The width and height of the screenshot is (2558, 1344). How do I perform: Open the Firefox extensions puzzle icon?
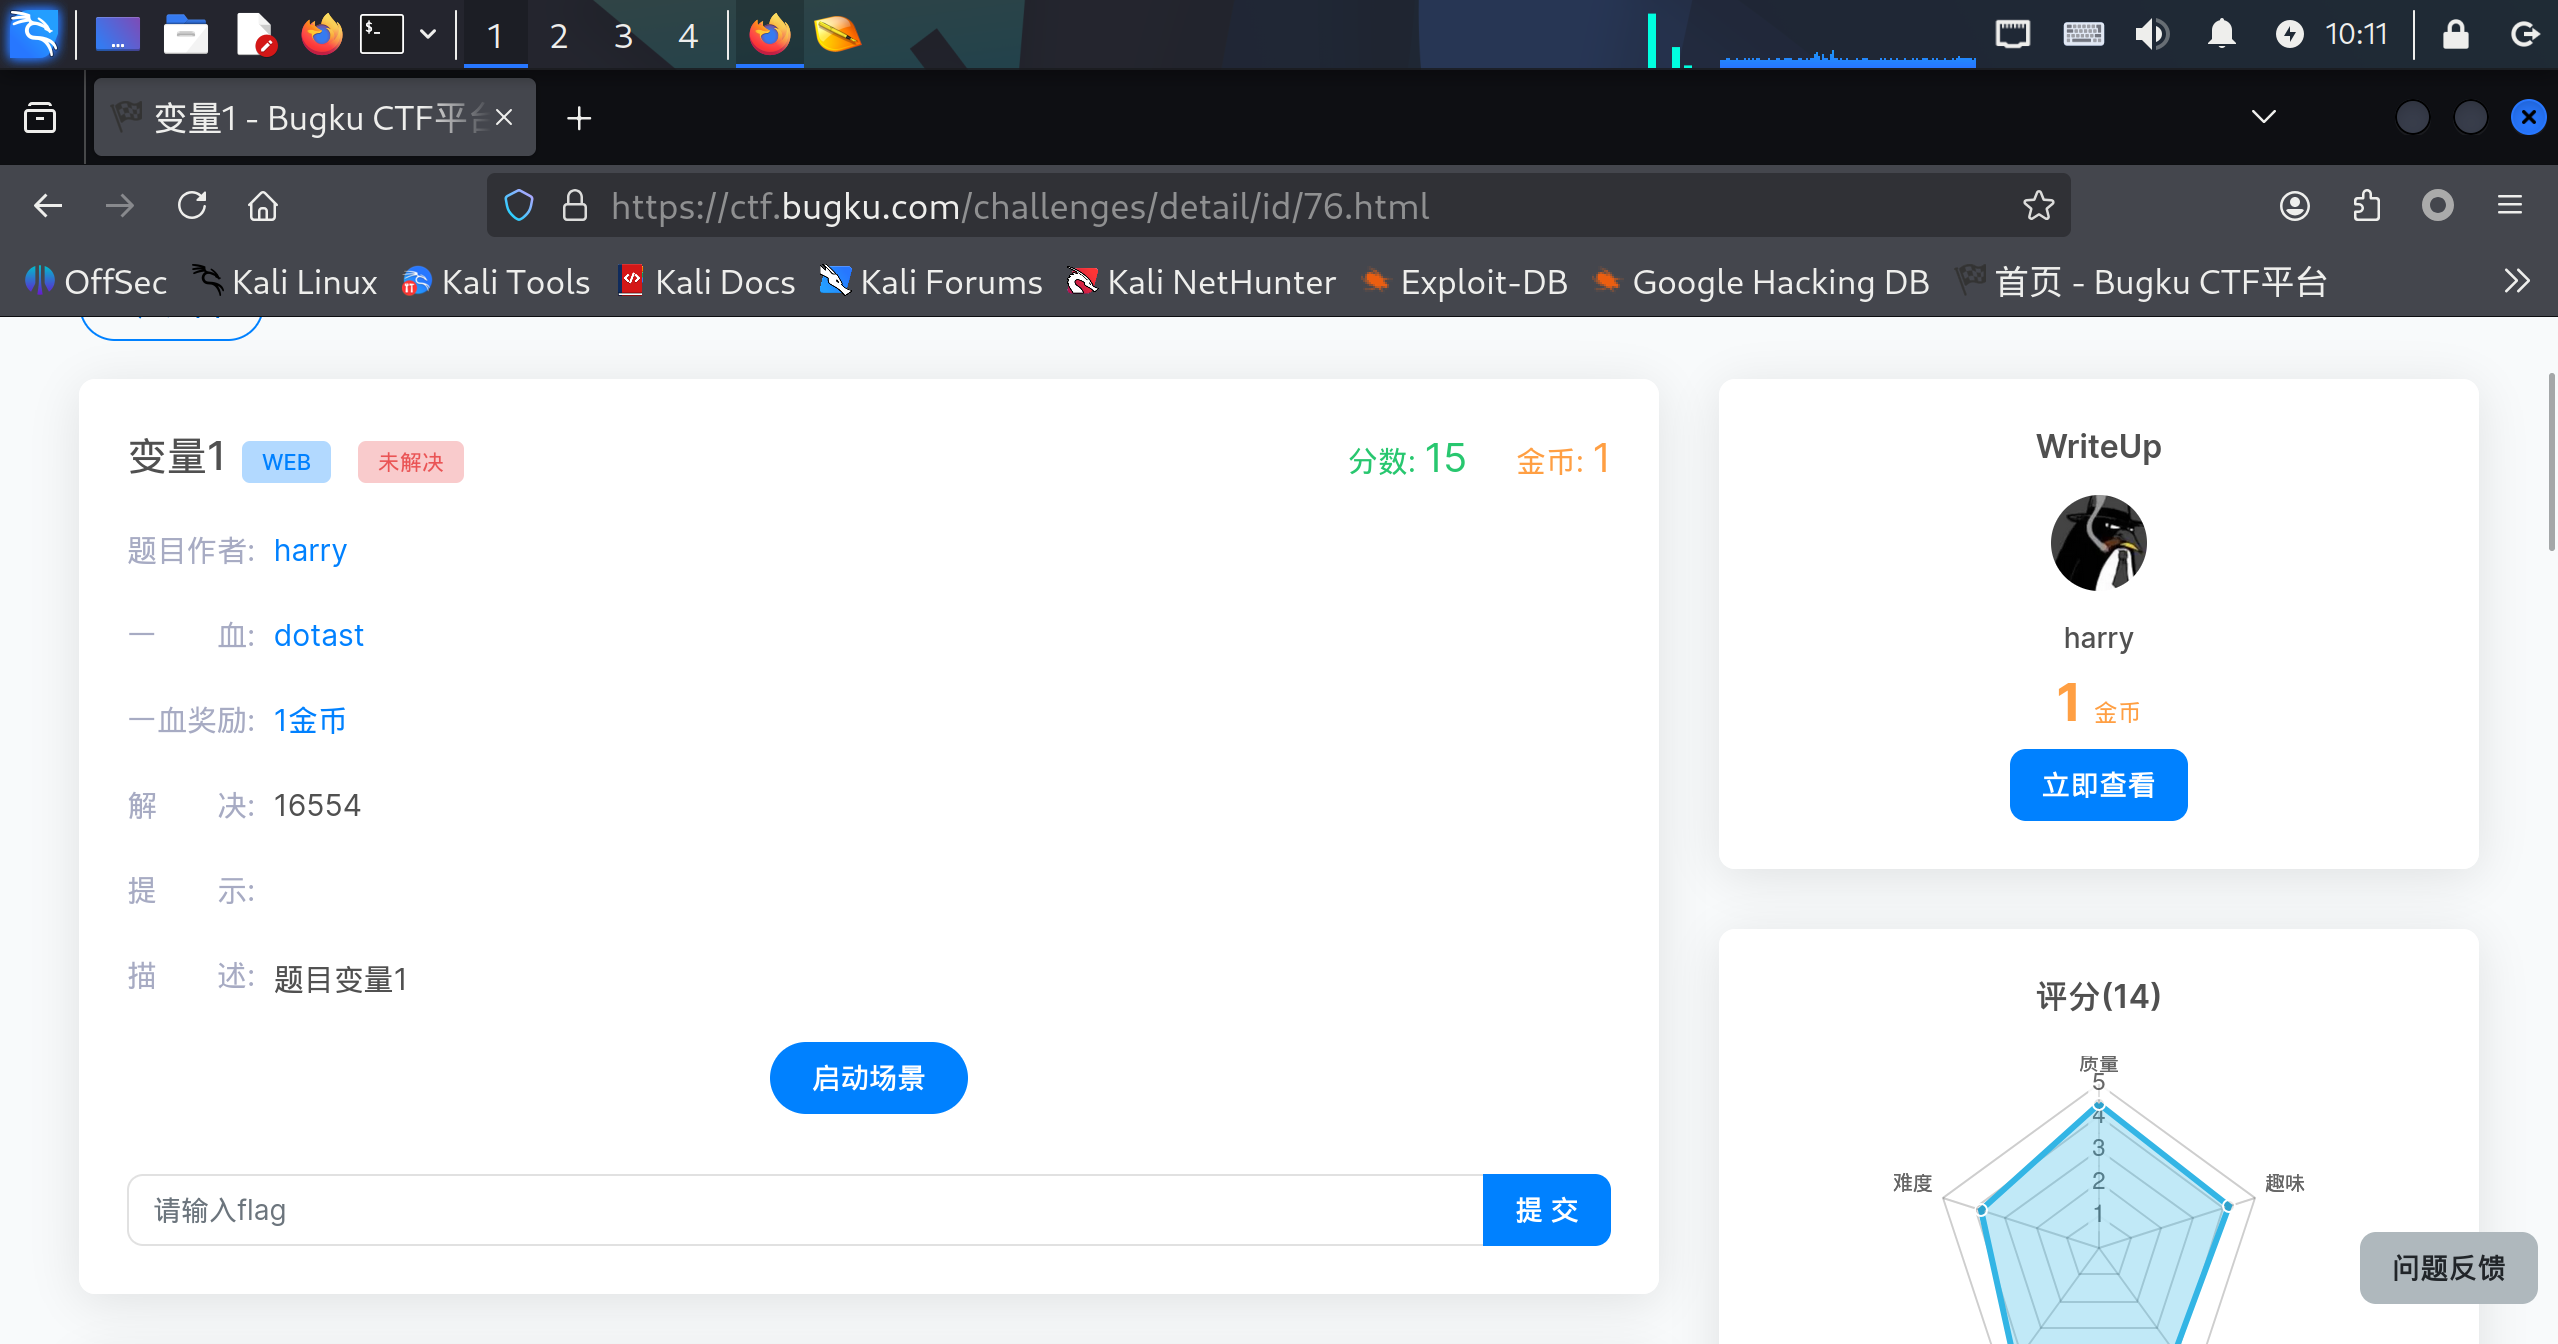click(2366, 206)
